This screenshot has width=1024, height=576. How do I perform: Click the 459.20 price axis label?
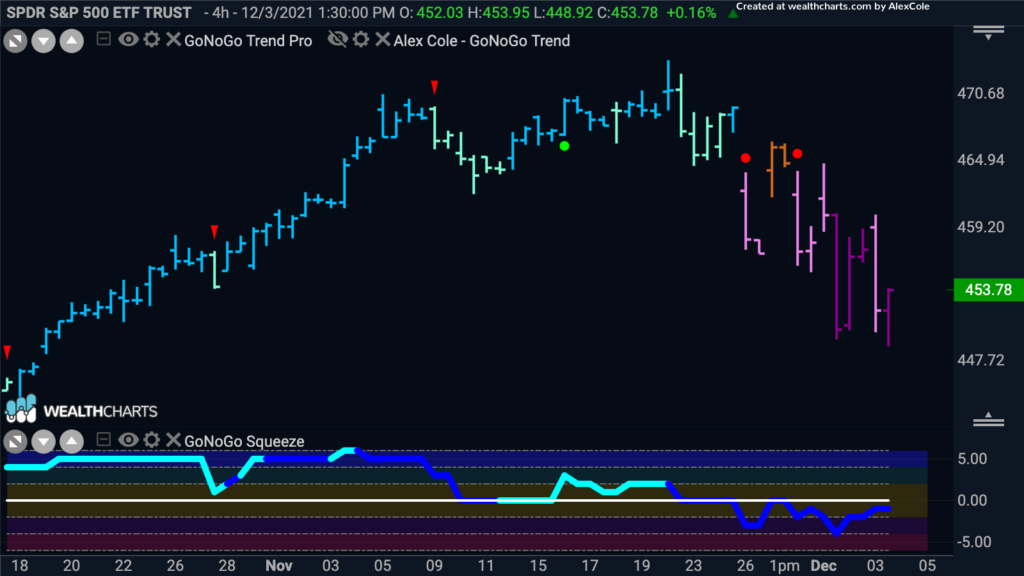pyautogui.click(x=981, y=227)
